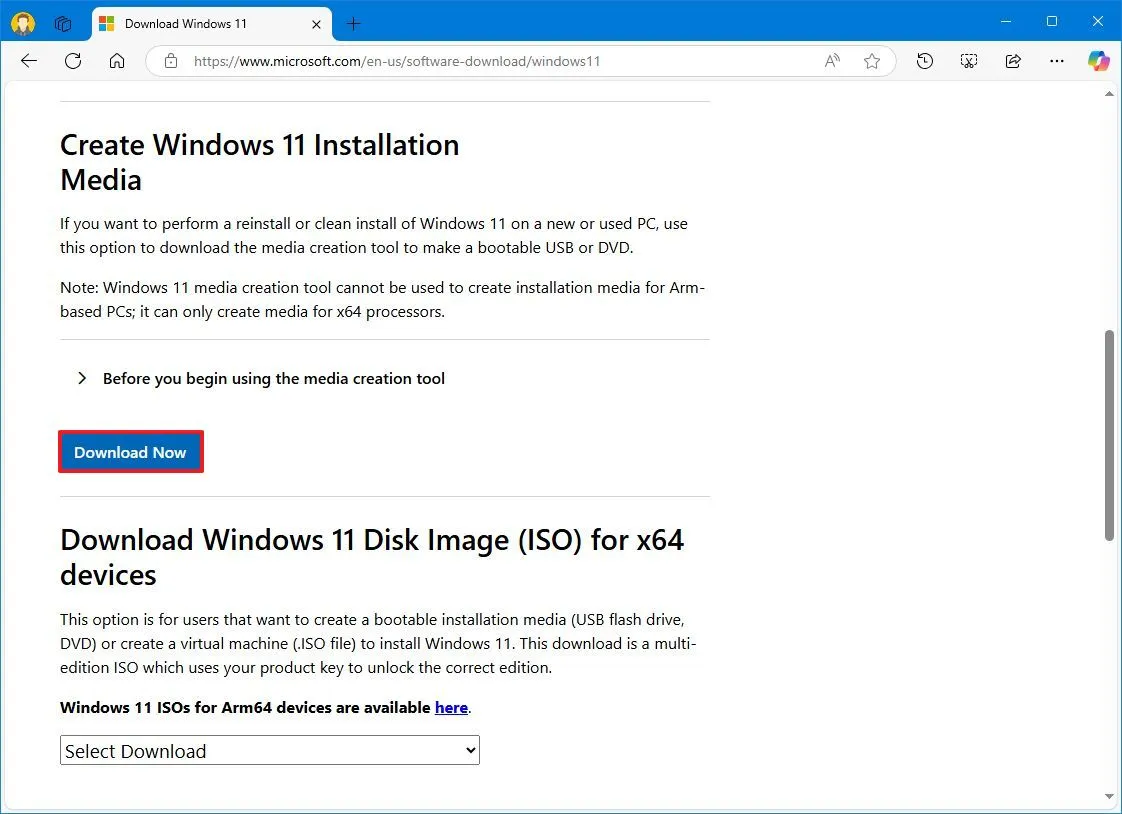Toggle the favorites star for this page

[x=871, y=61]
